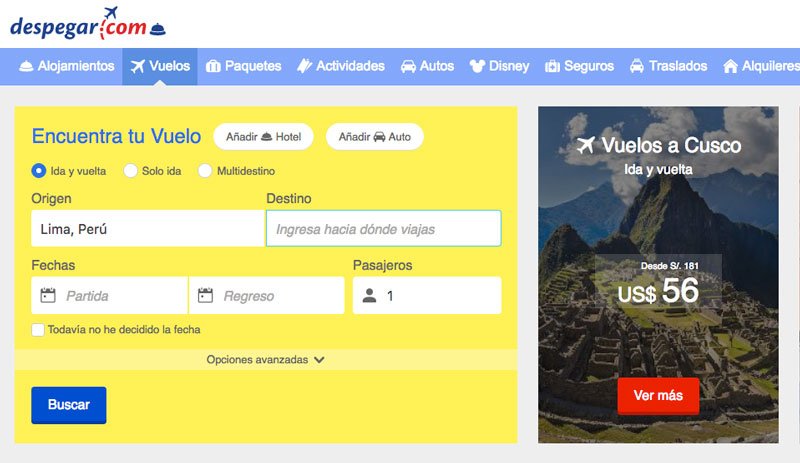
Task: Click the despegar.com logo
Action: coord(88,24)
